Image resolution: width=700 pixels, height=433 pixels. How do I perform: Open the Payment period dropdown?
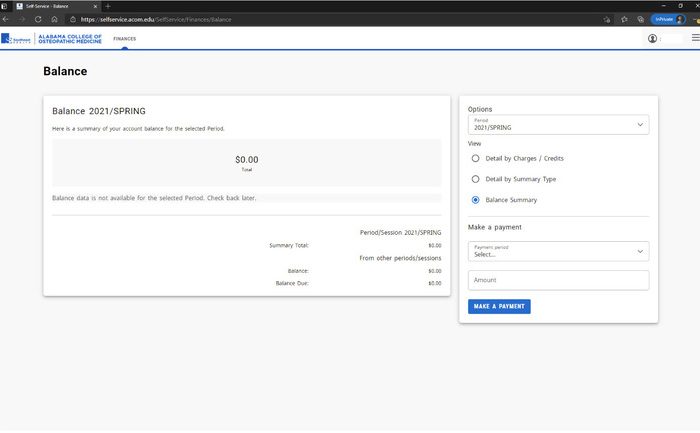point(558,252)
